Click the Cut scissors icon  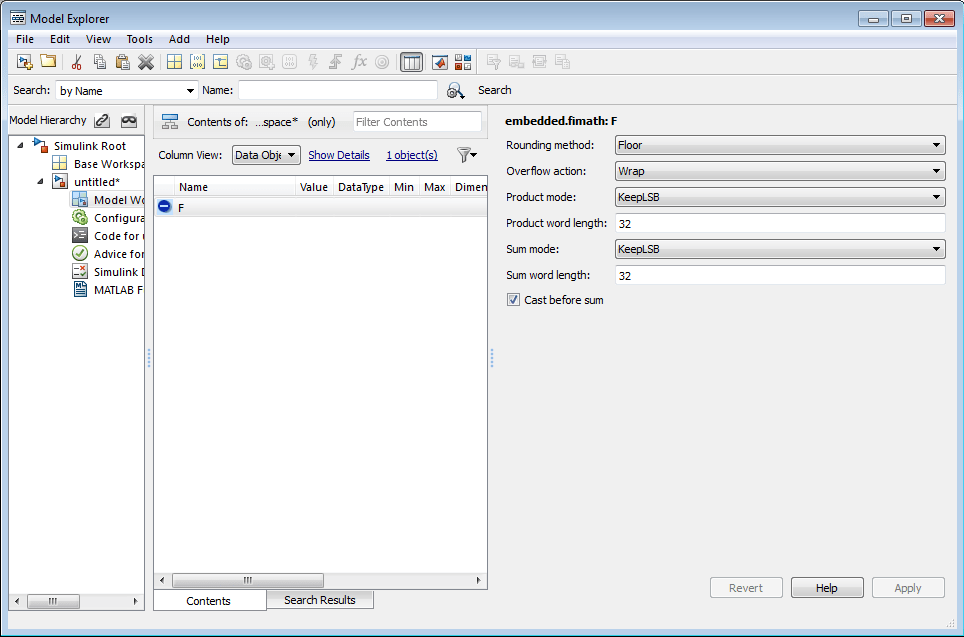(77, 62)
